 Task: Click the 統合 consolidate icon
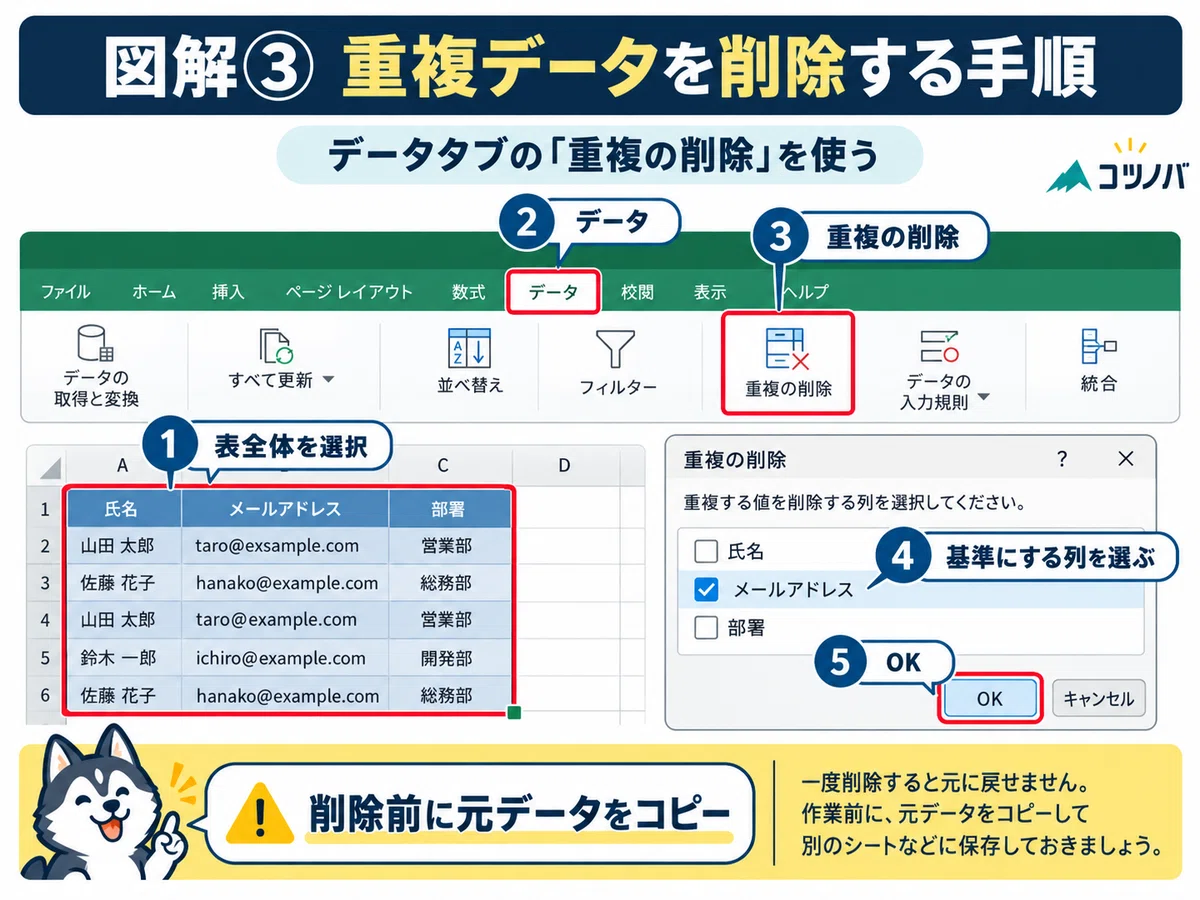pyautogui.click(x=1098, y=346)
